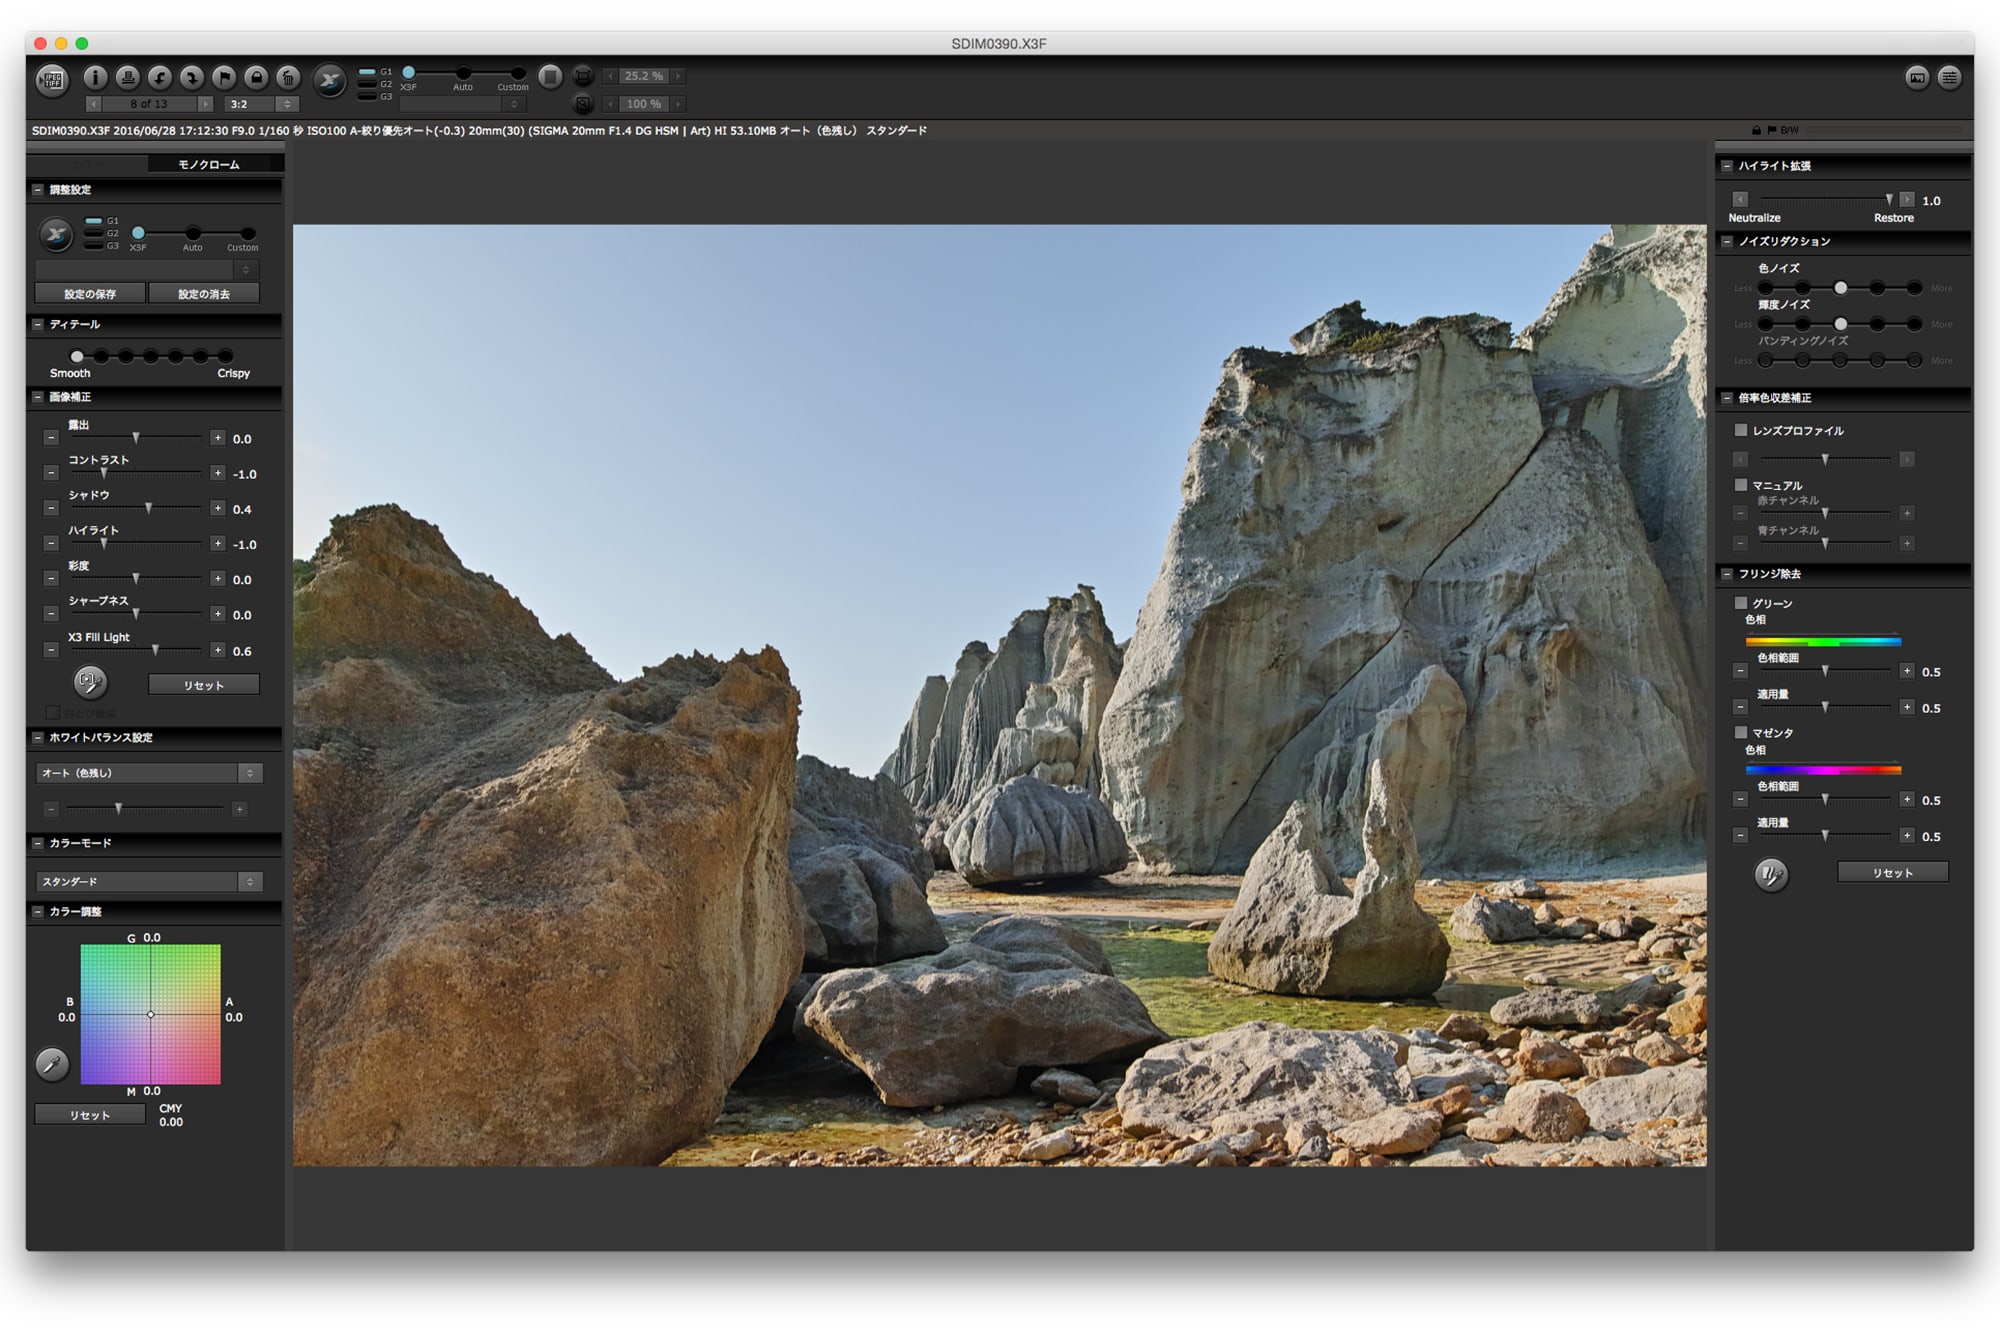Open the color mode Standard dropdown
Viewport: 2000px width, 1333px height.
150,881
